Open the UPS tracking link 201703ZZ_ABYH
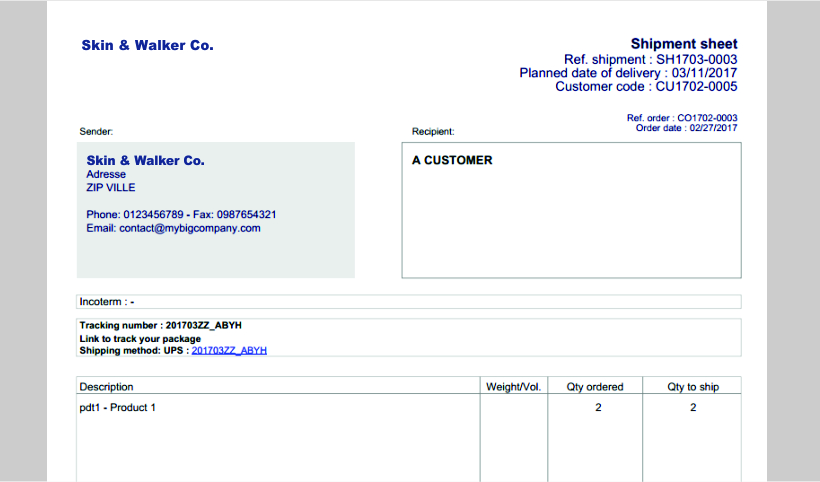The height and width of the screenshot is (482, 820). pyautogui.click(x=229, y=351)
